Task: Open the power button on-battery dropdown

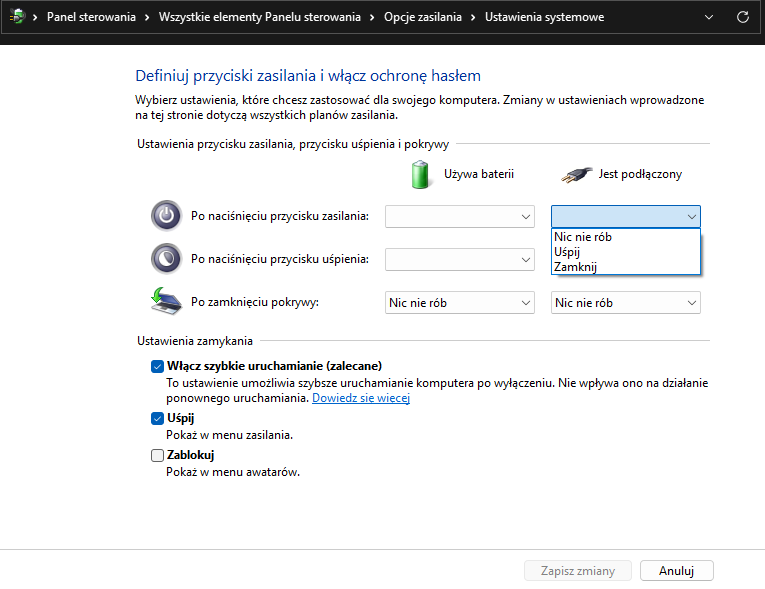Action: pos(460,216)
